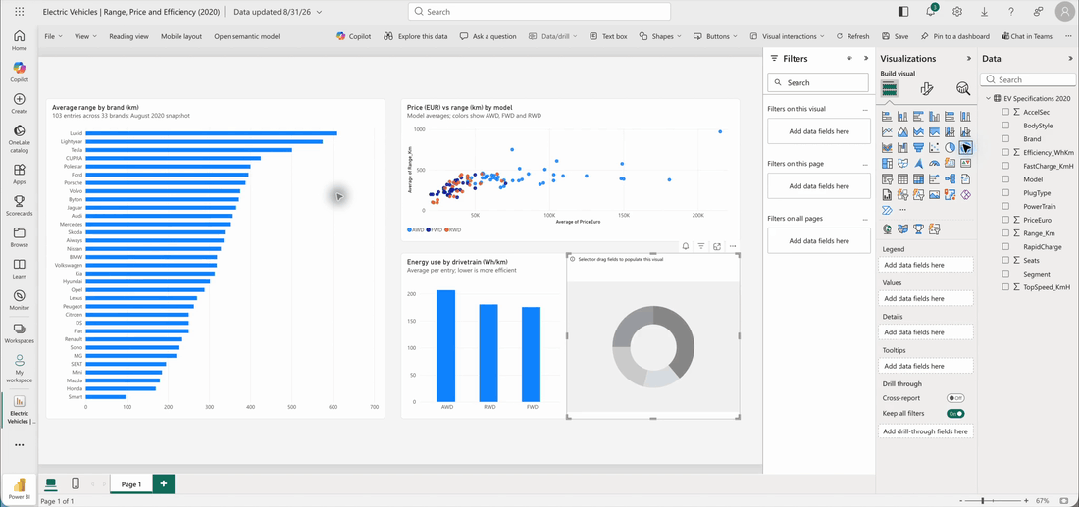Viewport: 1079px width, 507px height.
Task: Open the Shapes dropdown
Action: click(661, 36)
